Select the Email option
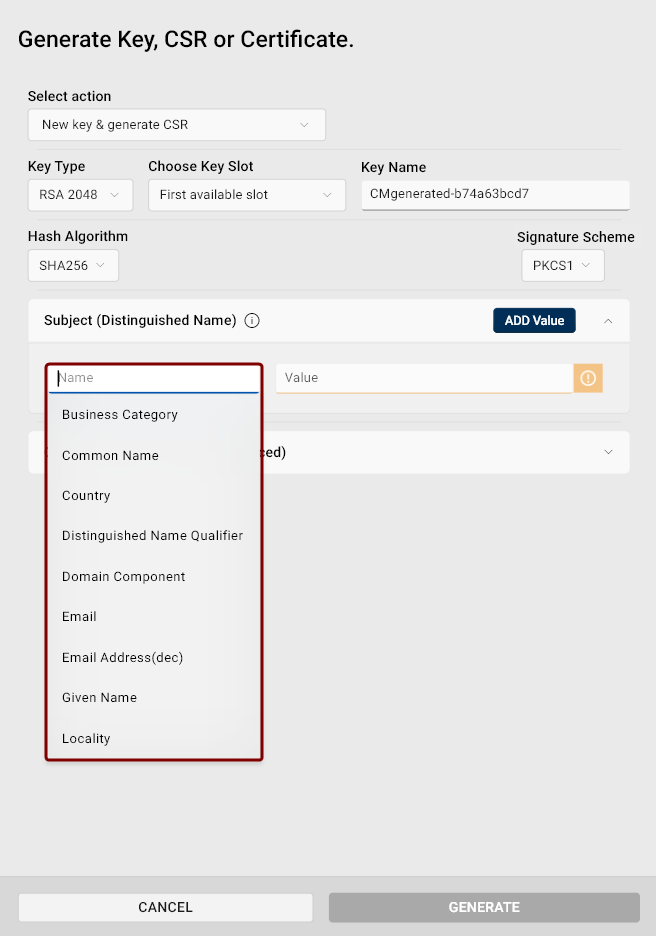The image size is (656, 936). 79,617
